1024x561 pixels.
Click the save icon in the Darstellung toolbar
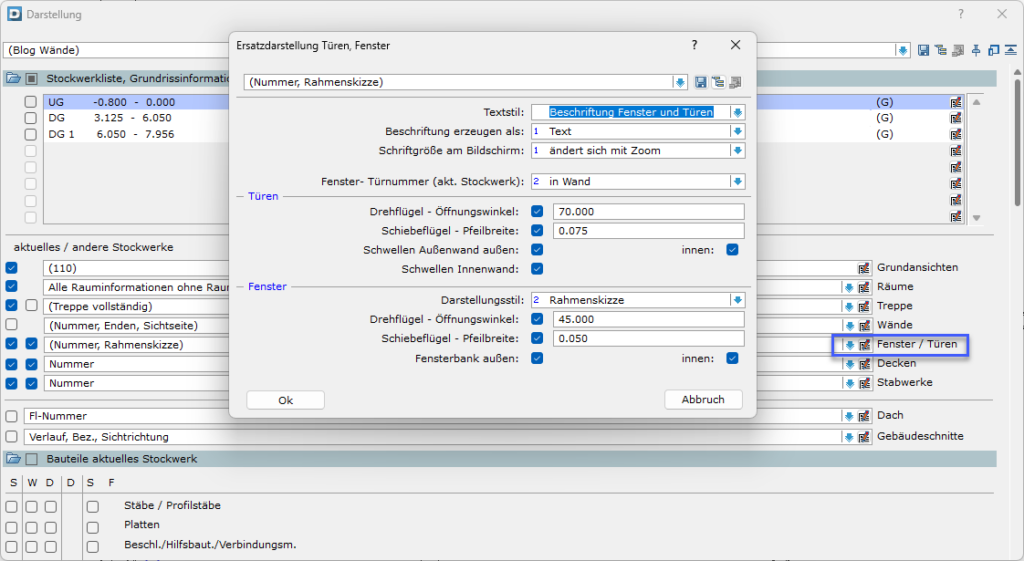(924, 50)
